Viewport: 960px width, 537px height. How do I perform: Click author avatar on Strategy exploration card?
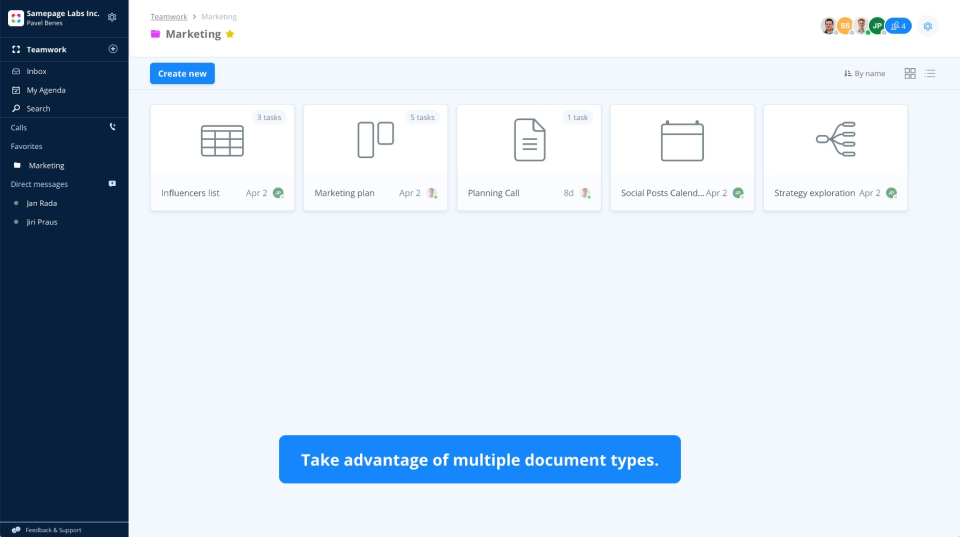pos(891,193)
